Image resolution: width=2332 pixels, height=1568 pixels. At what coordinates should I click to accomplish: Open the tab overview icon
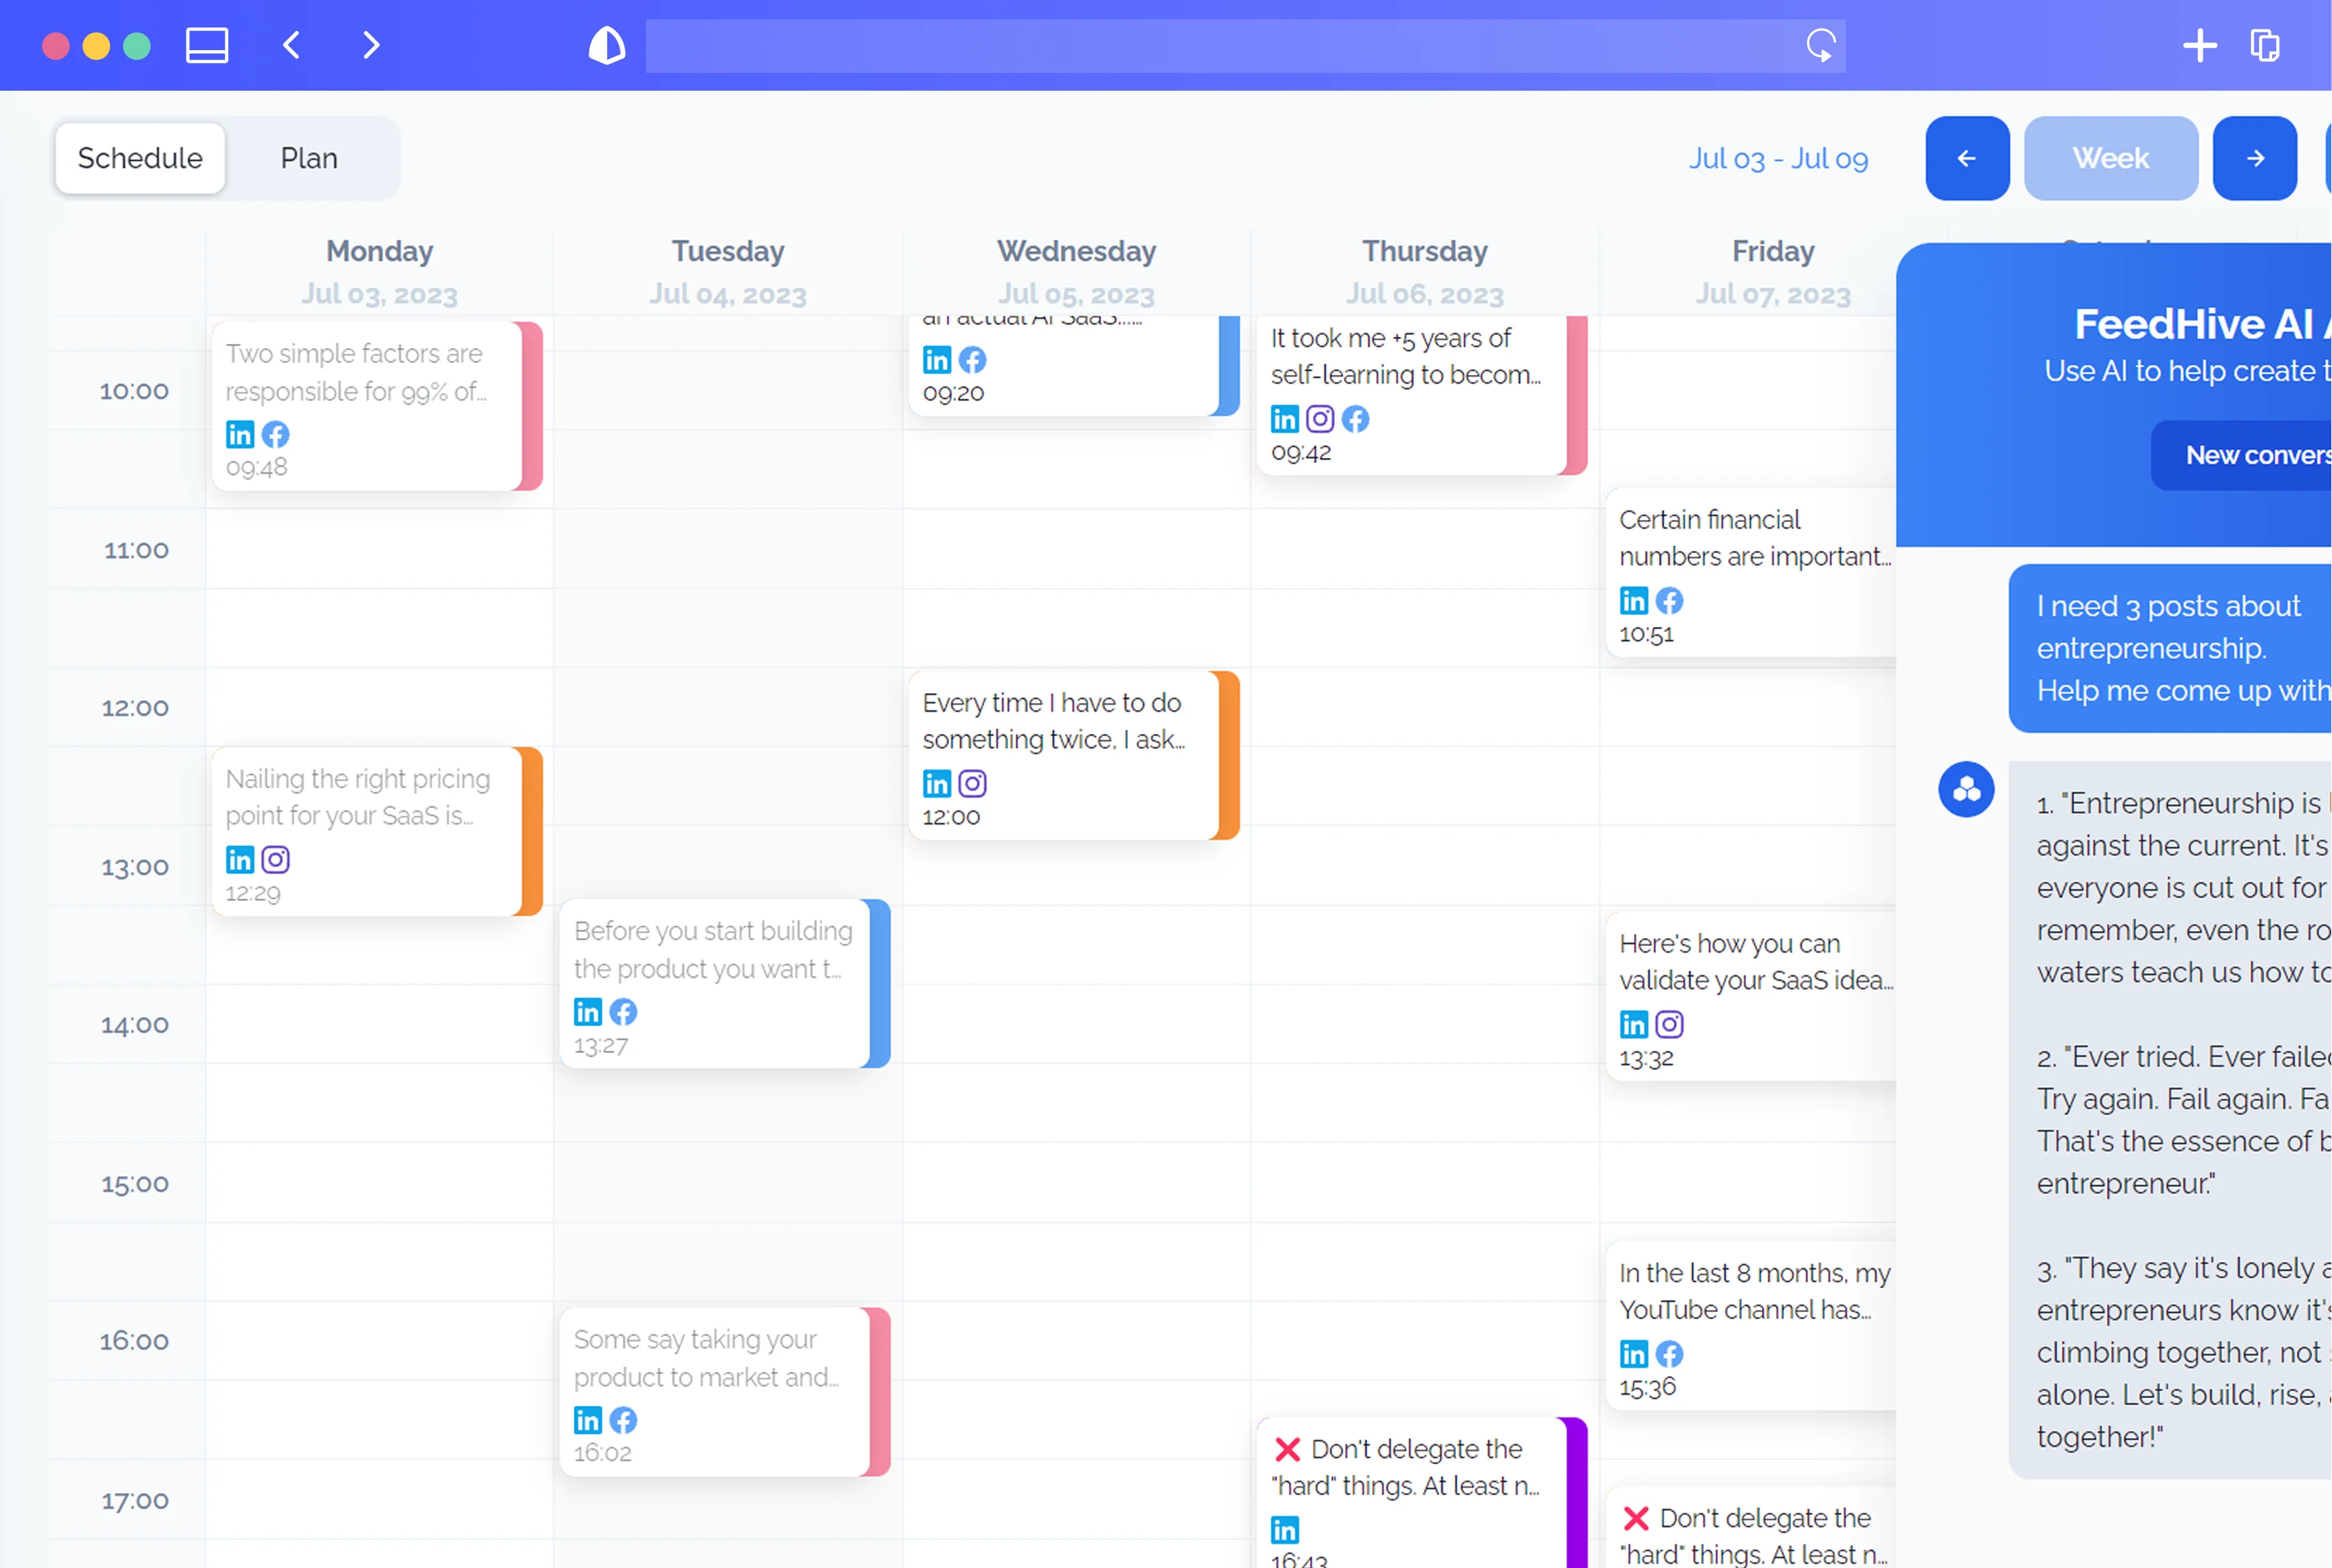[x=2265, y=46]
